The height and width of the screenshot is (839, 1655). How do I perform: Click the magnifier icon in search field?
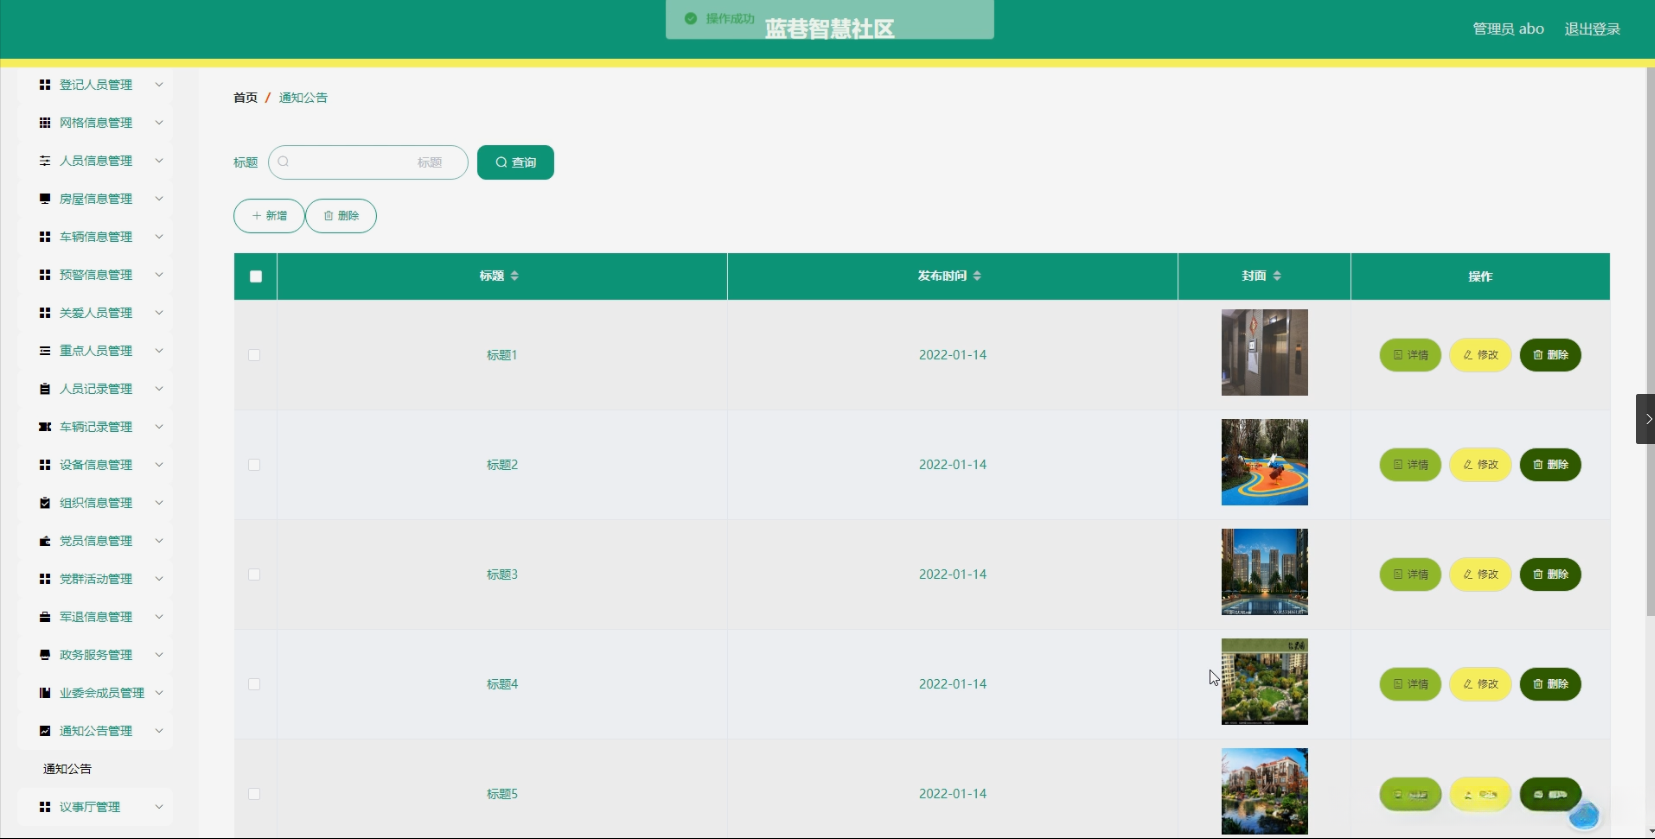pos(284,162)
